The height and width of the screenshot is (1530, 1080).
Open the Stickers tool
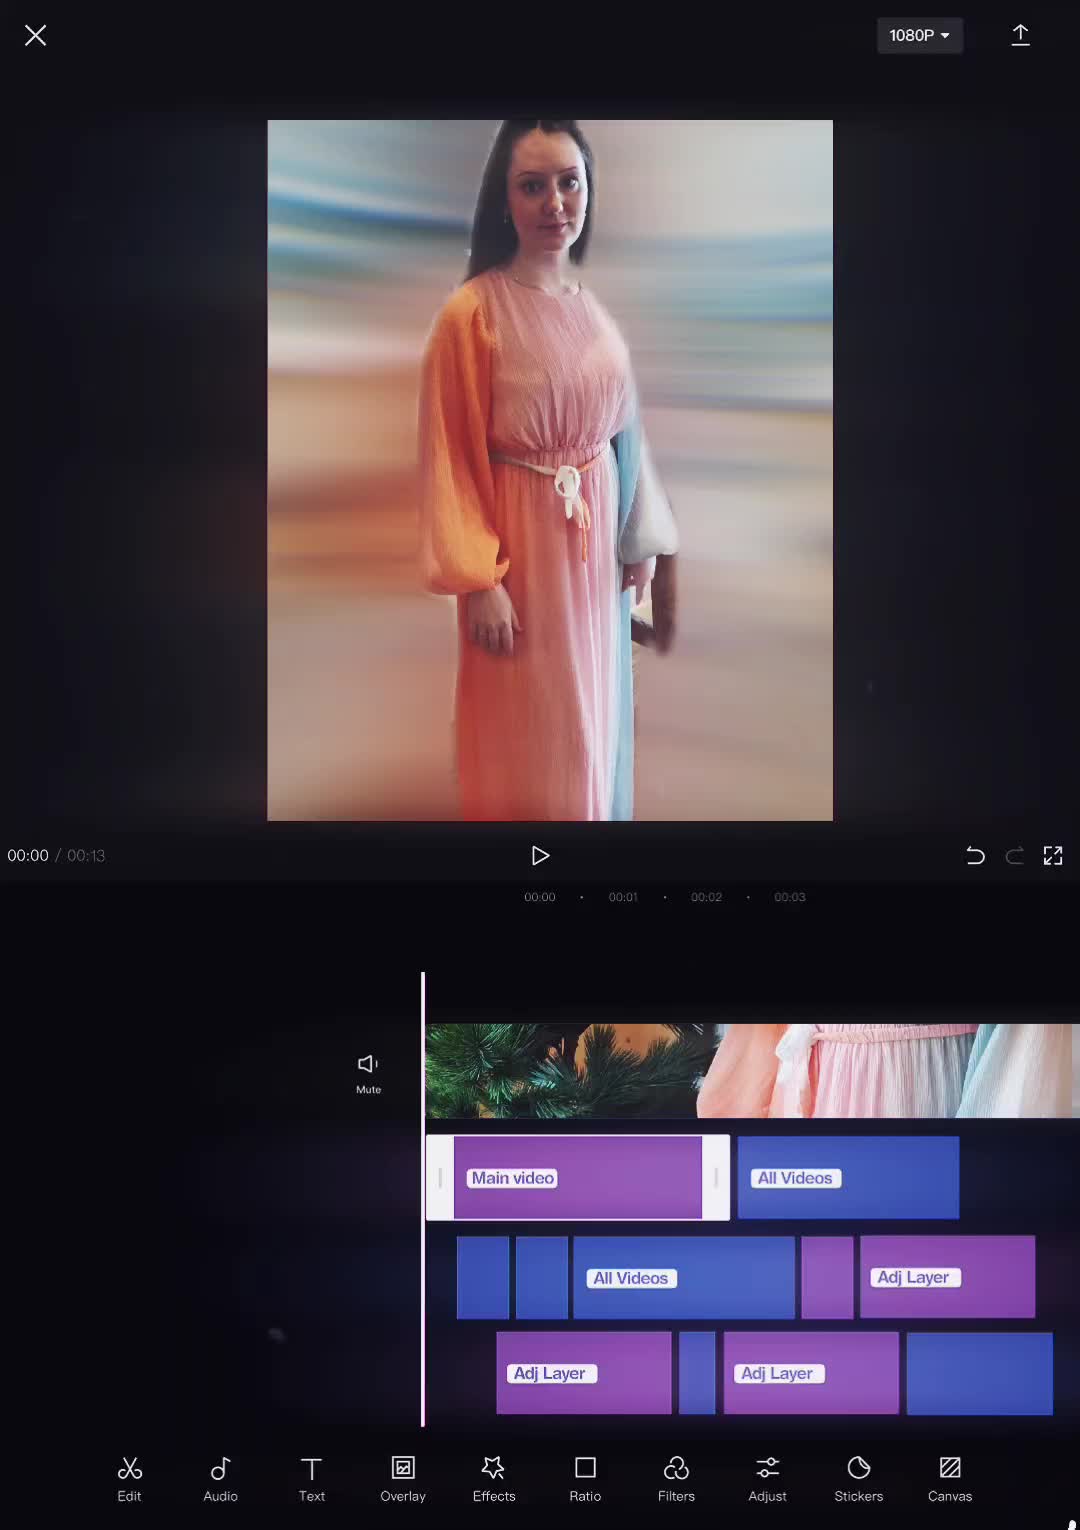(x=859, y=1479)
